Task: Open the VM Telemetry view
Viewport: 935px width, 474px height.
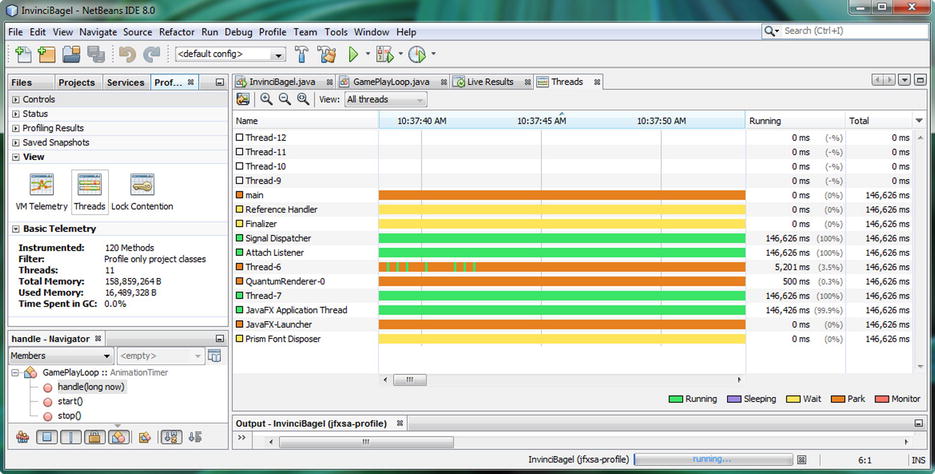Action: point(42,191)
